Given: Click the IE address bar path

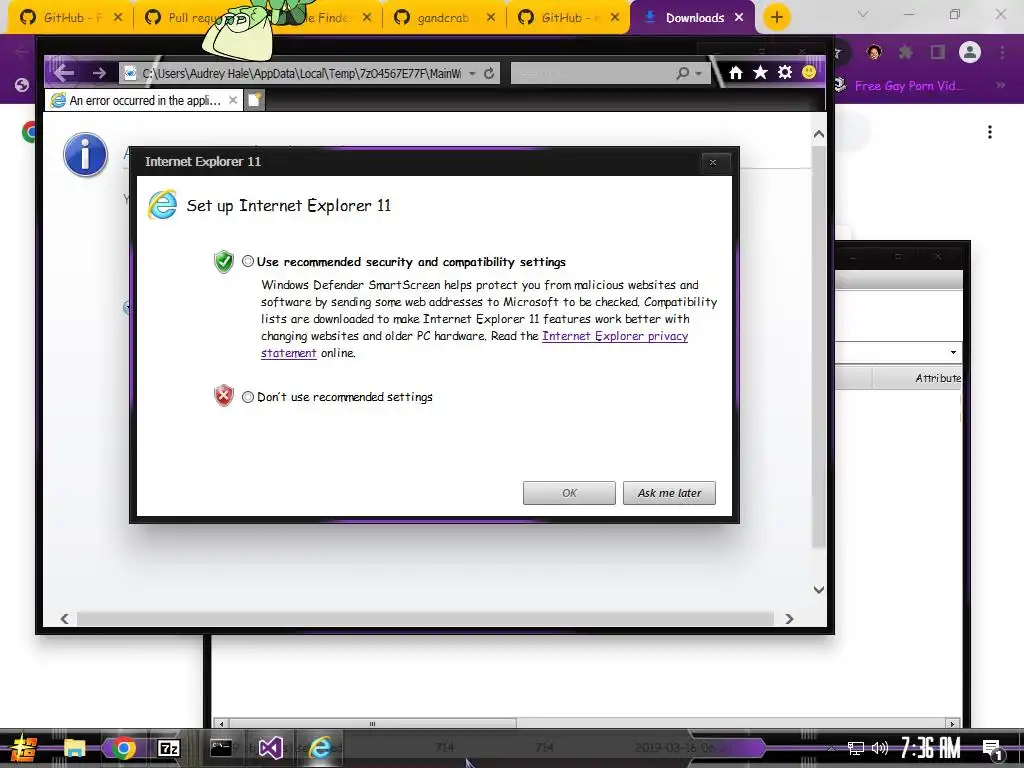Looking at the screenshot, I should (x=301, y=73).
